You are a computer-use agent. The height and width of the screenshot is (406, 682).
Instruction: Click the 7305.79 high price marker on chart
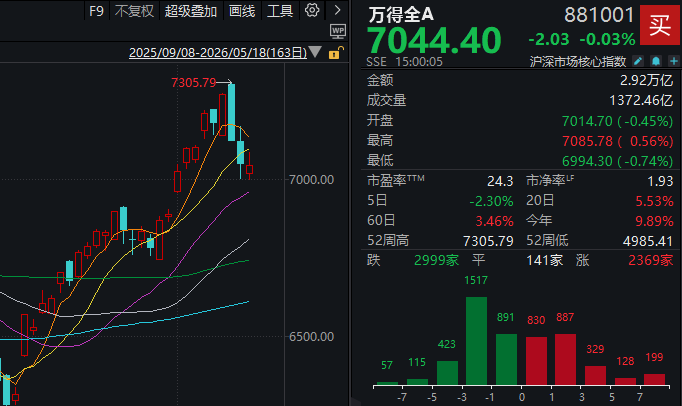tap(194, 82)
